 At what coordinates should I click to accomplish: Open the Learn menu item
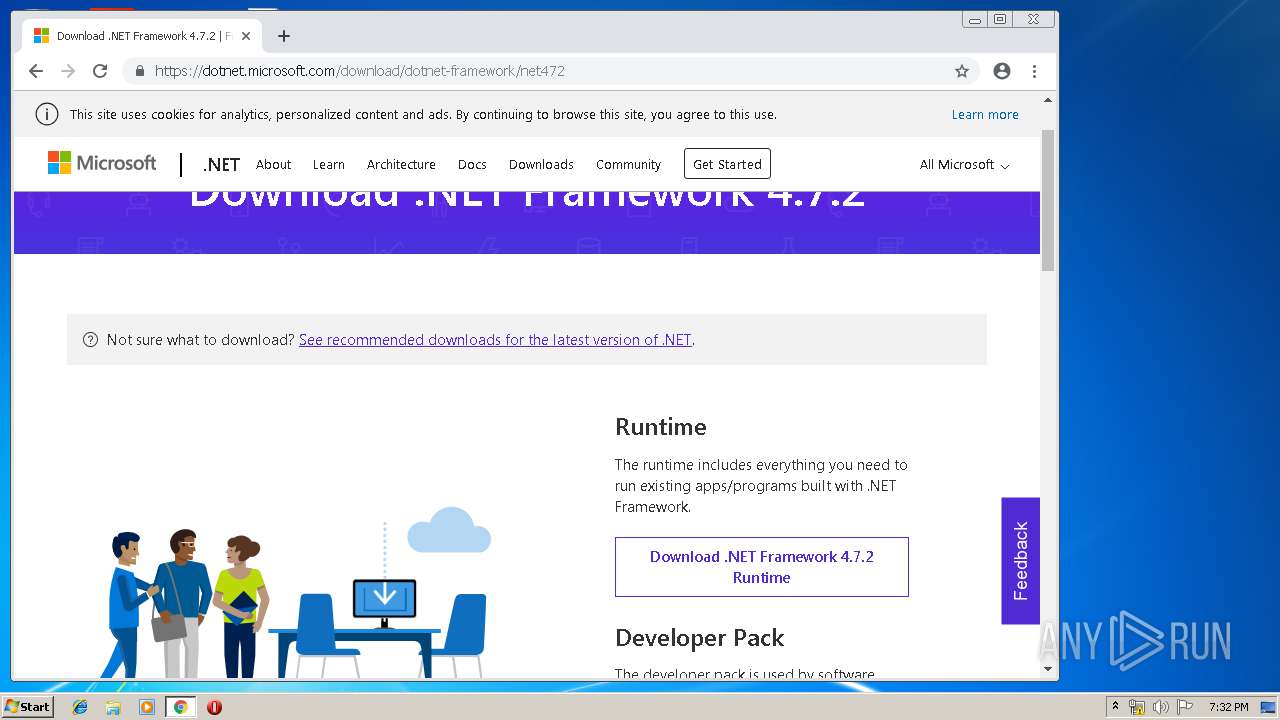tap(328, 164)
